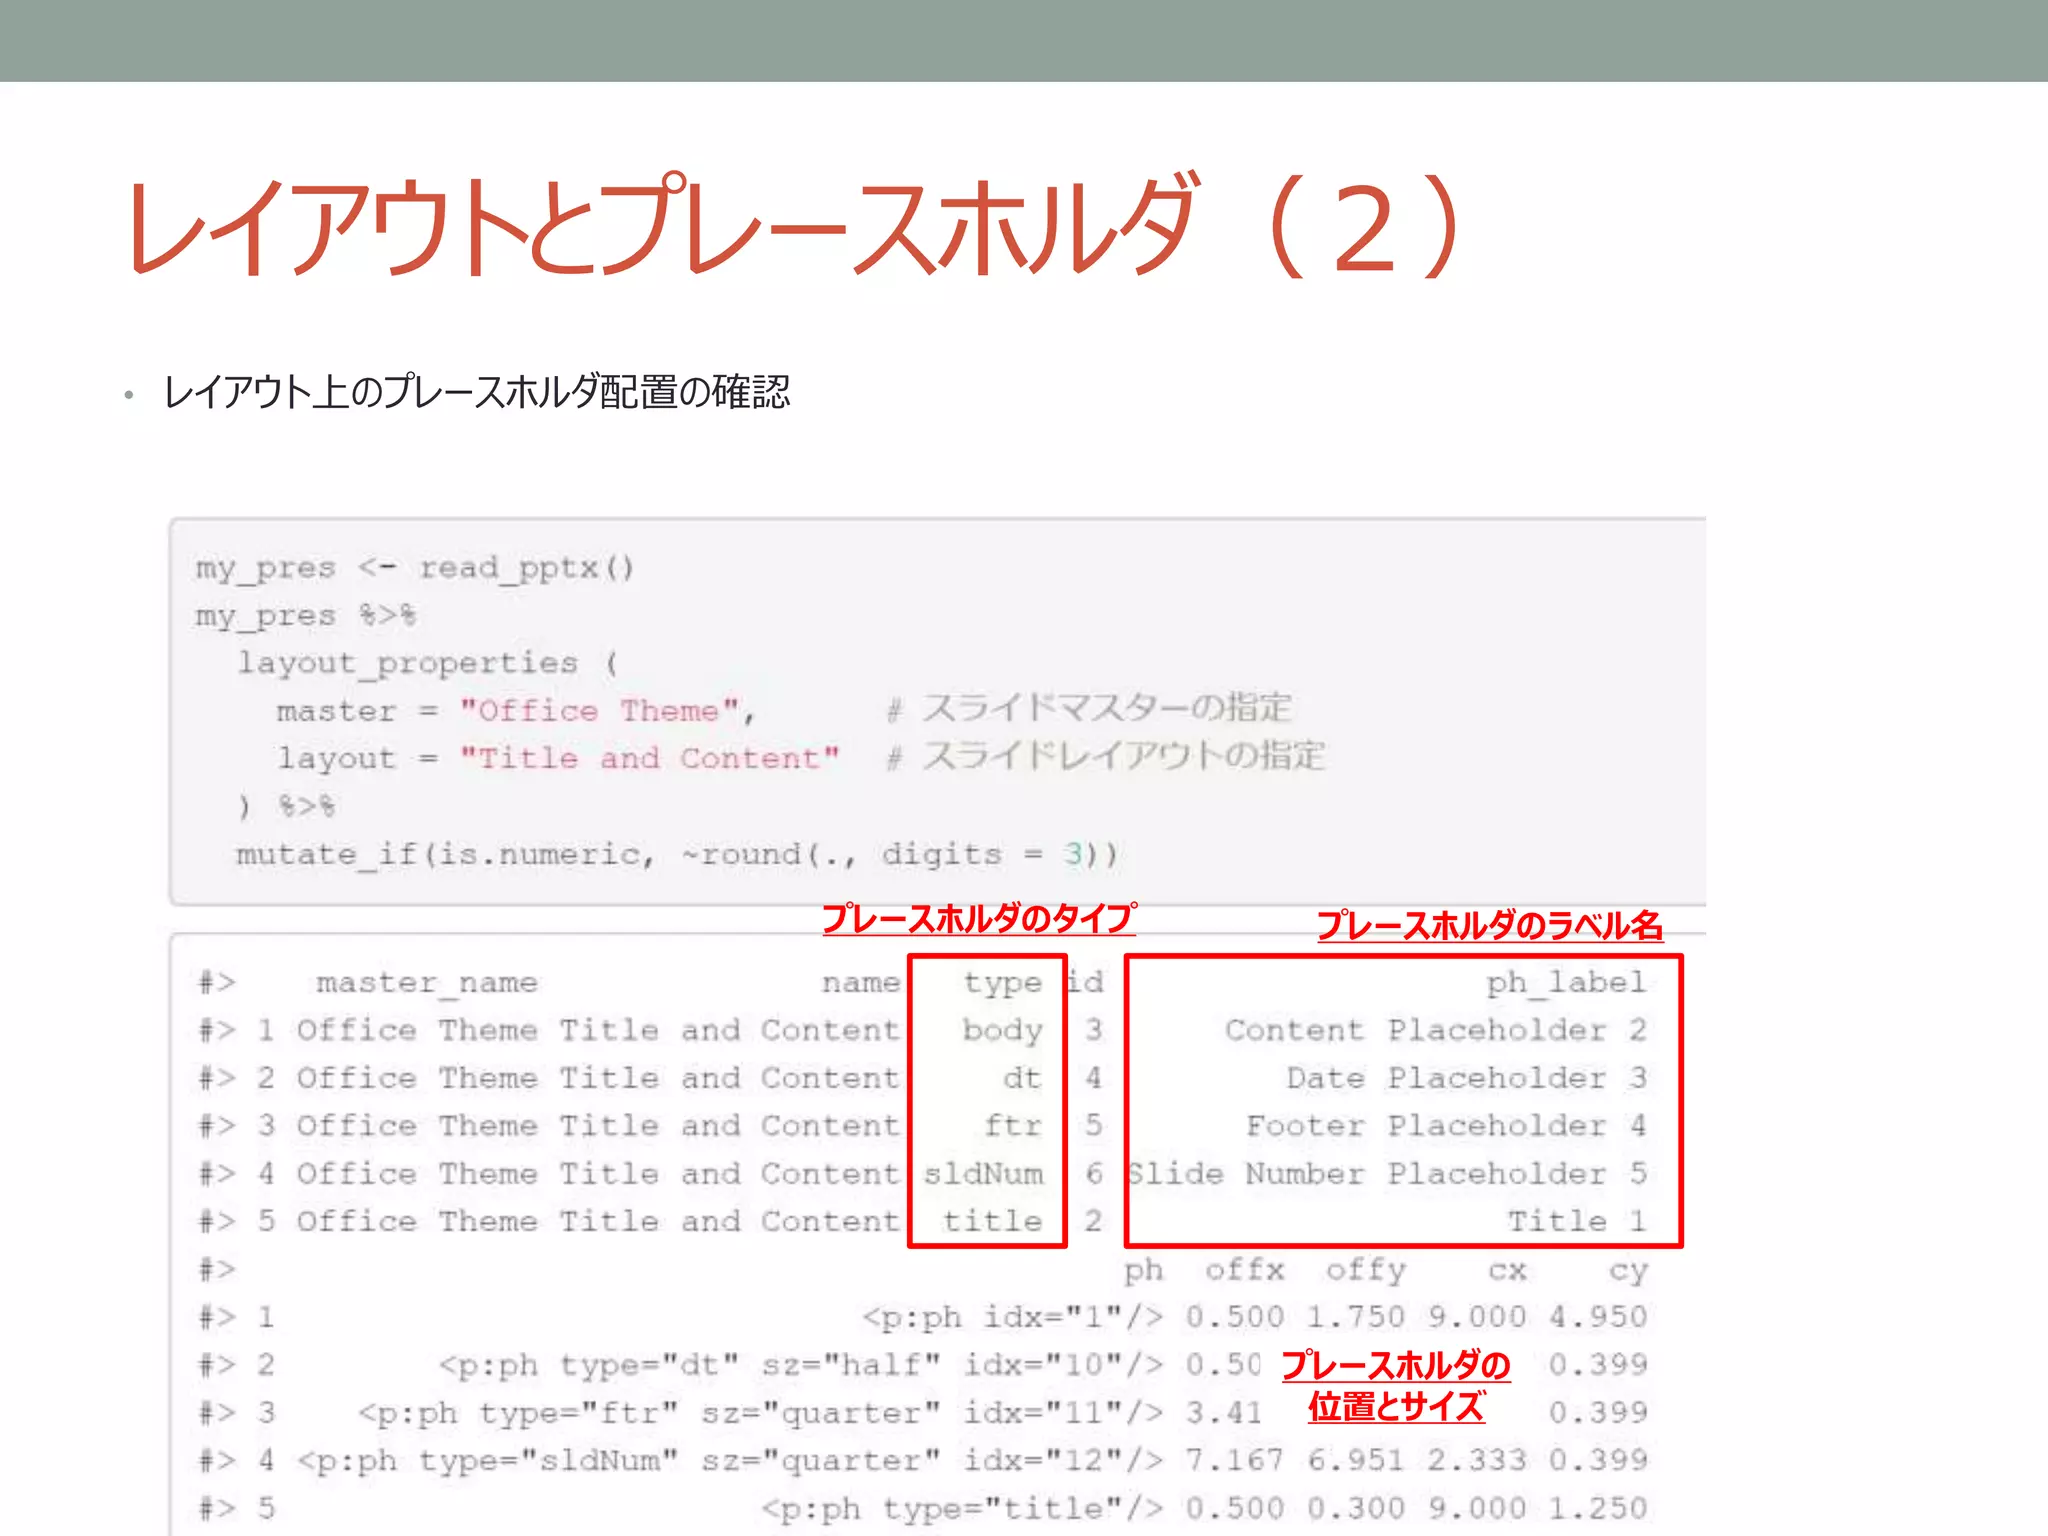Screen dimensions: 2048x1536
Task: Click the ph_label column header
Action: point(1565,983)
